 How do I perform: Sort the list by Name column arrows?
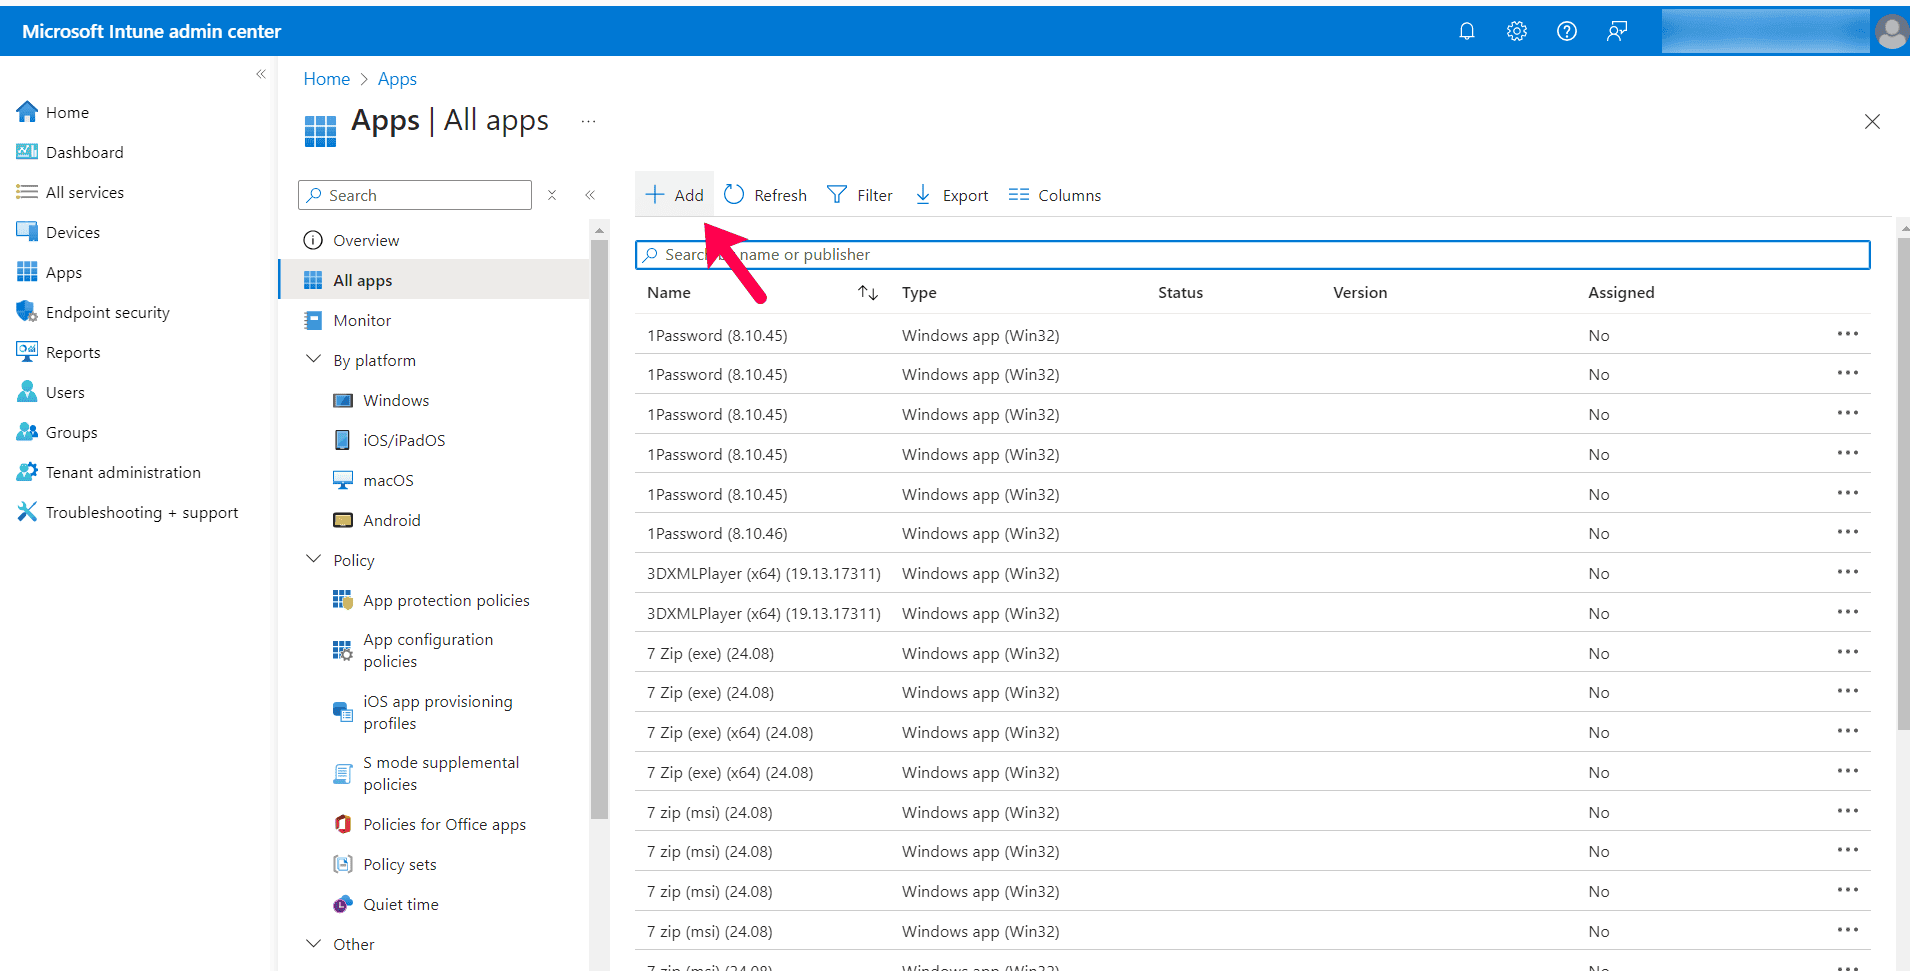point(867,293)
